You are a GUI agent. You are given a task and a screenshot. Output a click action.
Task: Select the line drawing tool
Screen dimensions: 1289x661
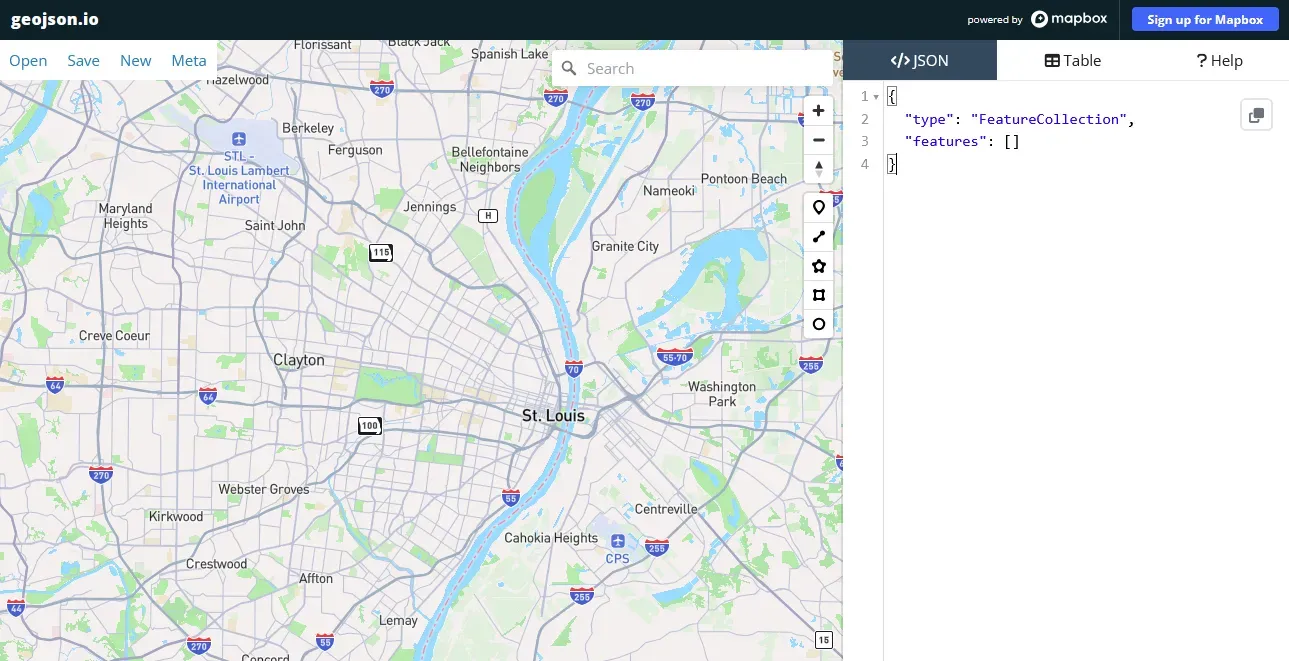[x=818, y=236]
